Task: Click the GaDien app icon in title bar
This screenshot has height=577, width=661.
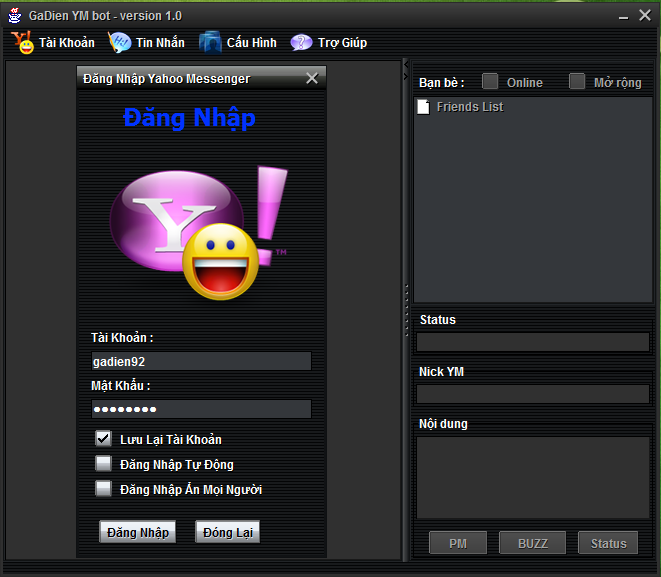Action: pos(15,15)
